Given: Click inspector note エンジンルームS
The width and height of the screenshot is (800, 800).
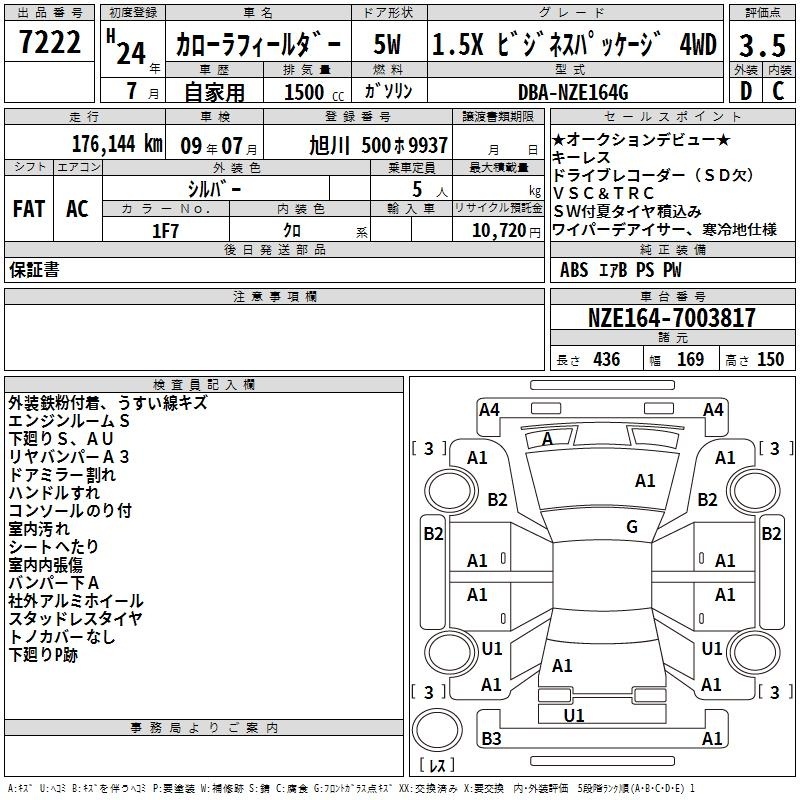Looking at the screenshot, I should 69,421.
